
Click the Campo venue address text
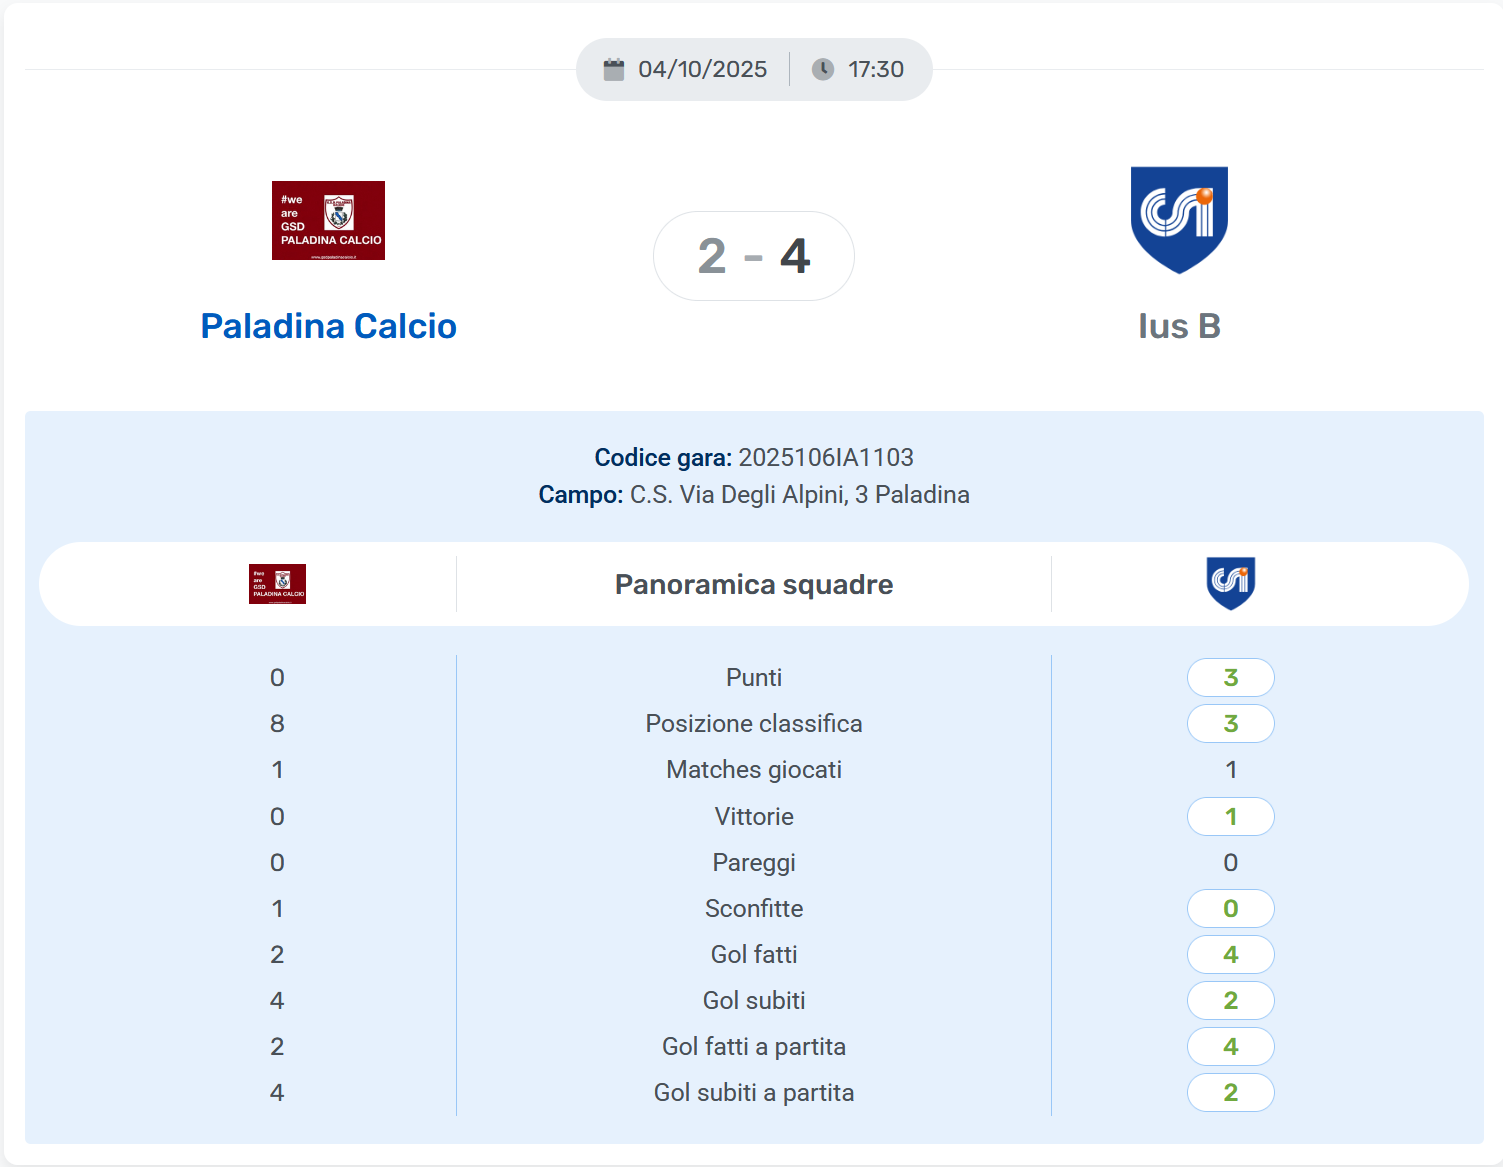[799, 494]
